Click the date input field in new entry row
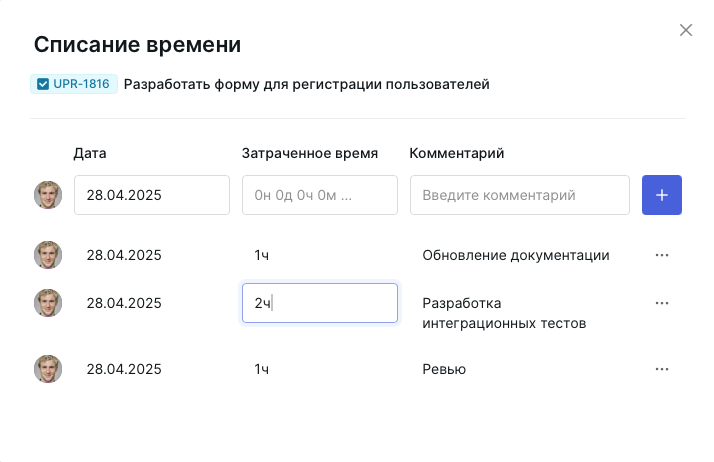 (x=151, y=195)
